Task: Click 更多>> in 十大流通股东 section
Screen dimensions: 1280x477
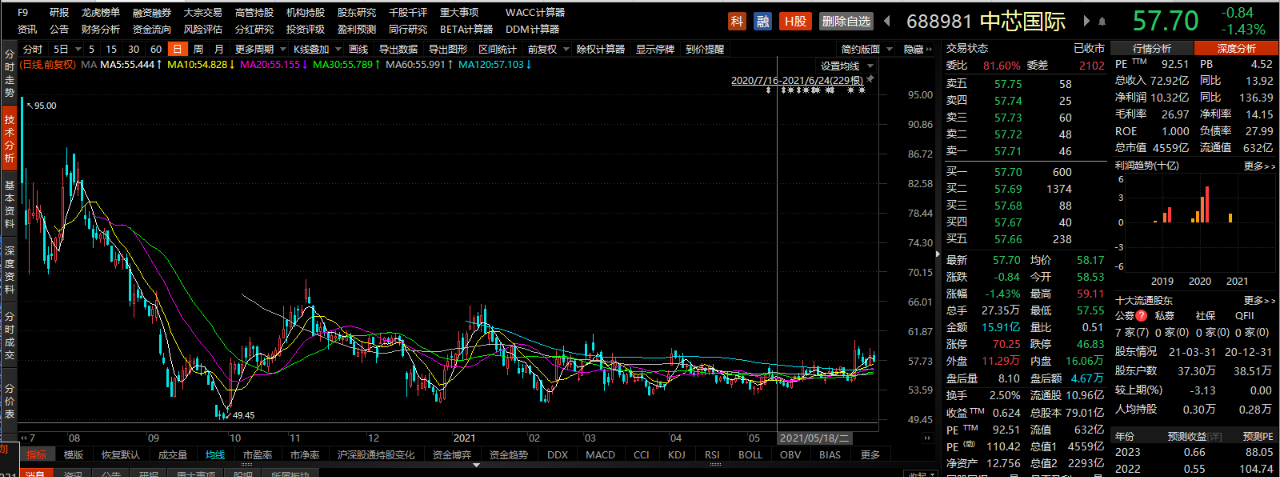Action: [1260, 300]
